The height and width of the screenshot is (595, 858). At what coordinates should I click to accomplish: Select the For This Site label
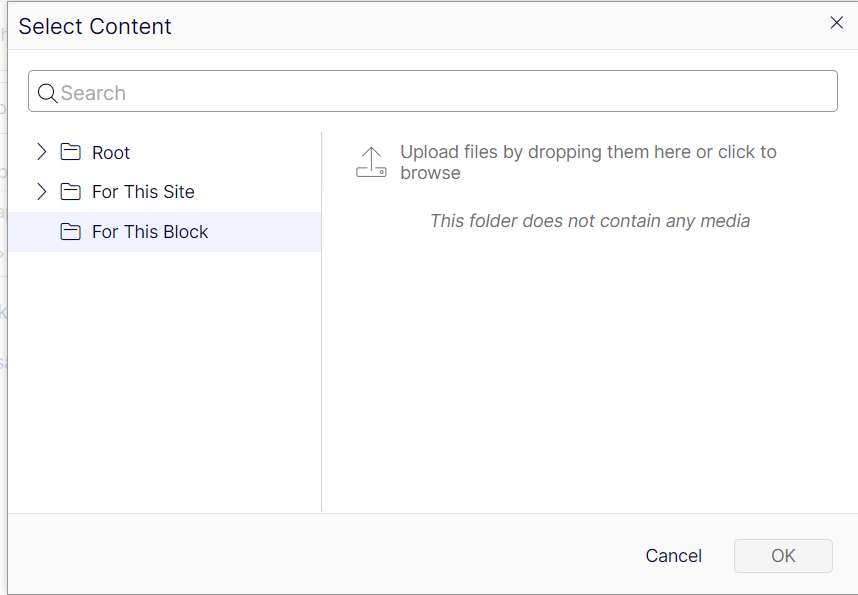[x=143, y=192]
